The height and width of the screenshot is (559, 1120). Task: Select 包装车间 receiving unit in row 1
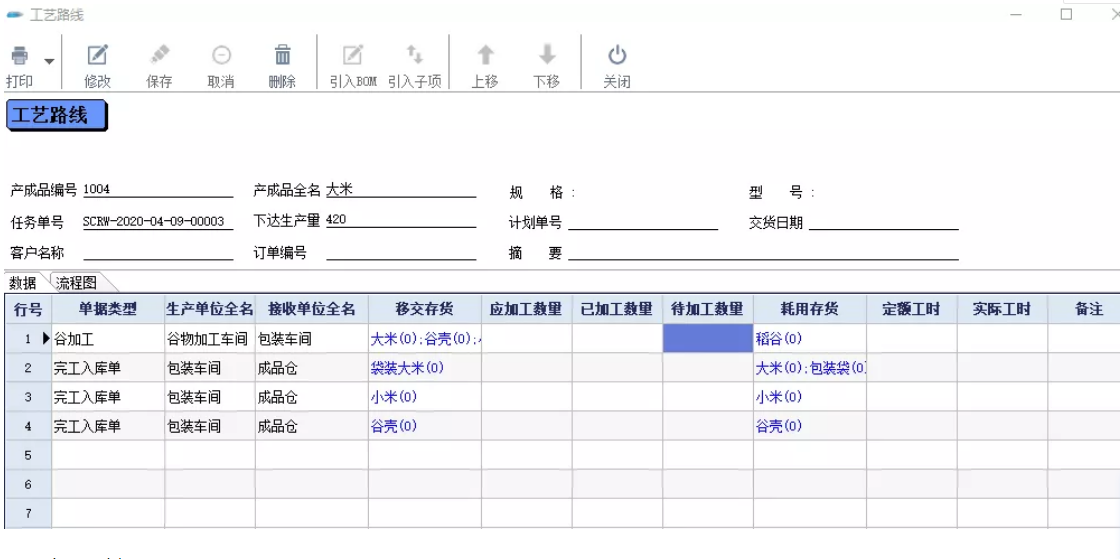(311, 338)
